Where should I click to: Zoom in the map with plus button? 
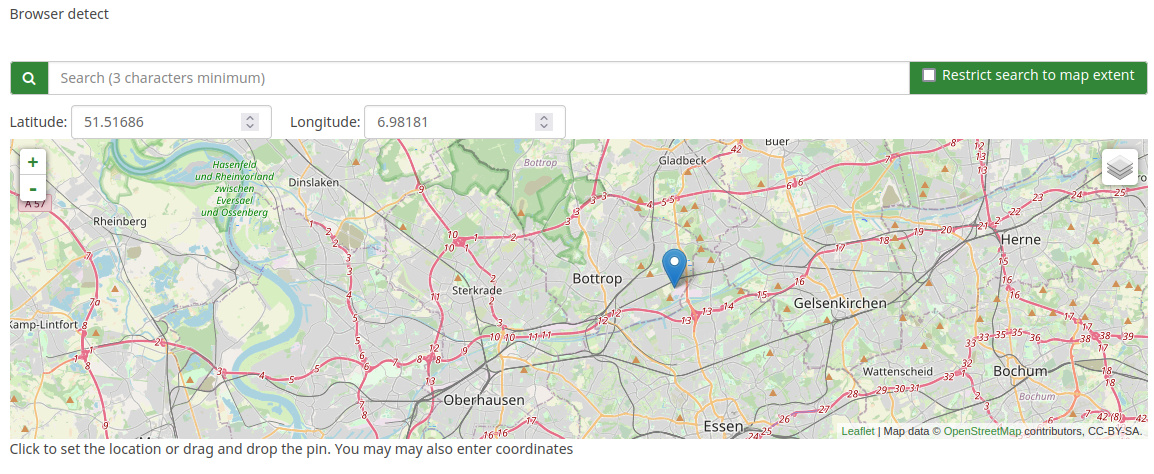click(x=33, y=162)
